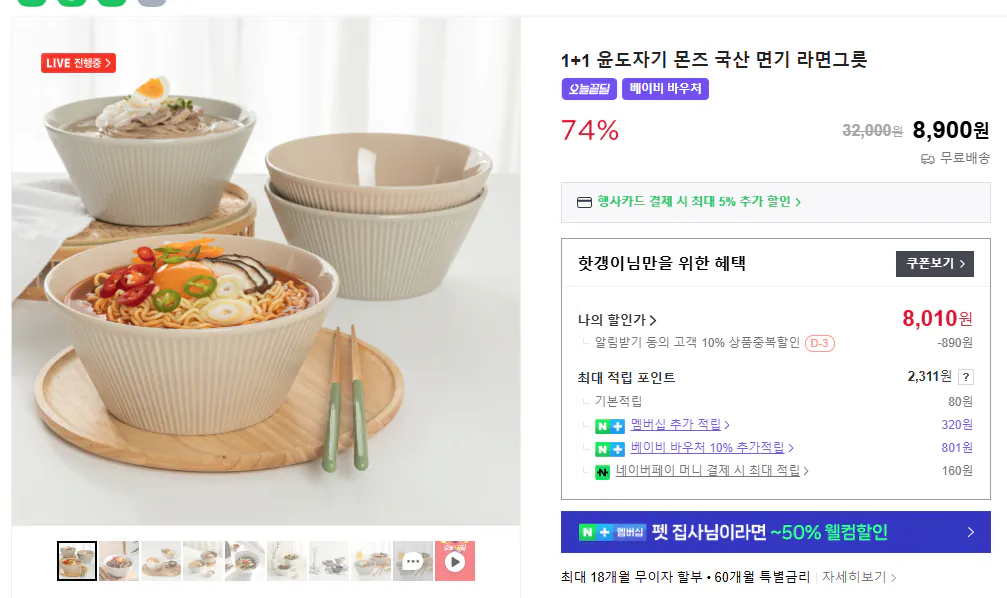
Task: Click the 쿠폰보기 button
Action: point(933,264)
